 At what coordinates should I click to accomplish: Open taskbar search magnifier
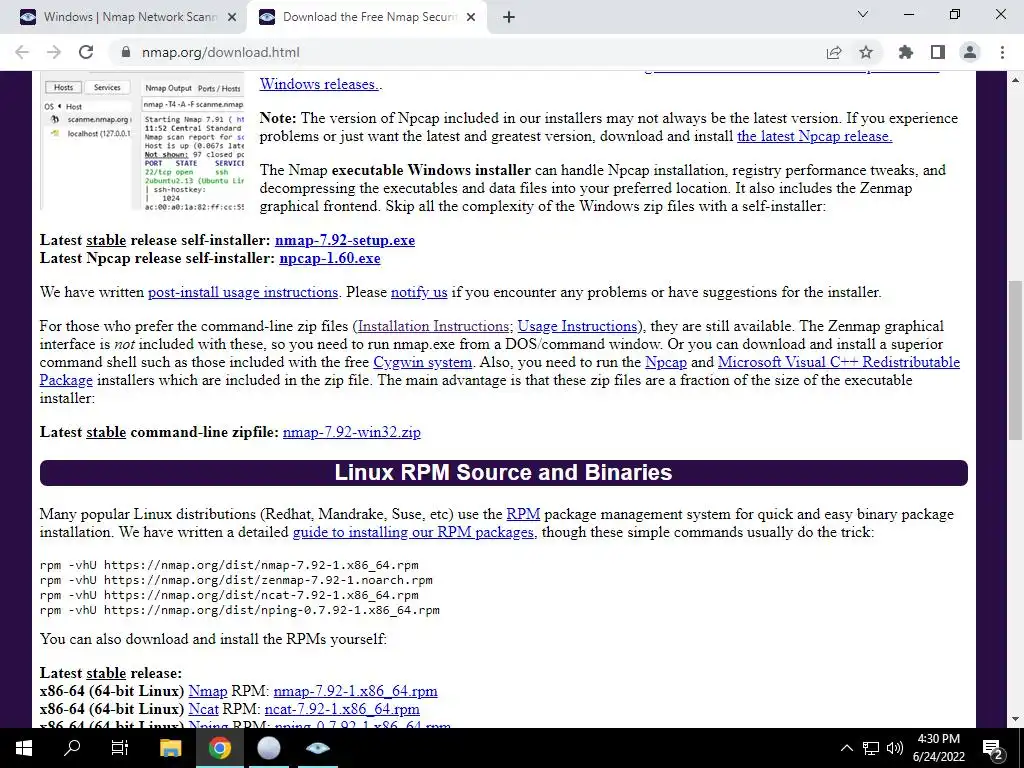72,748
